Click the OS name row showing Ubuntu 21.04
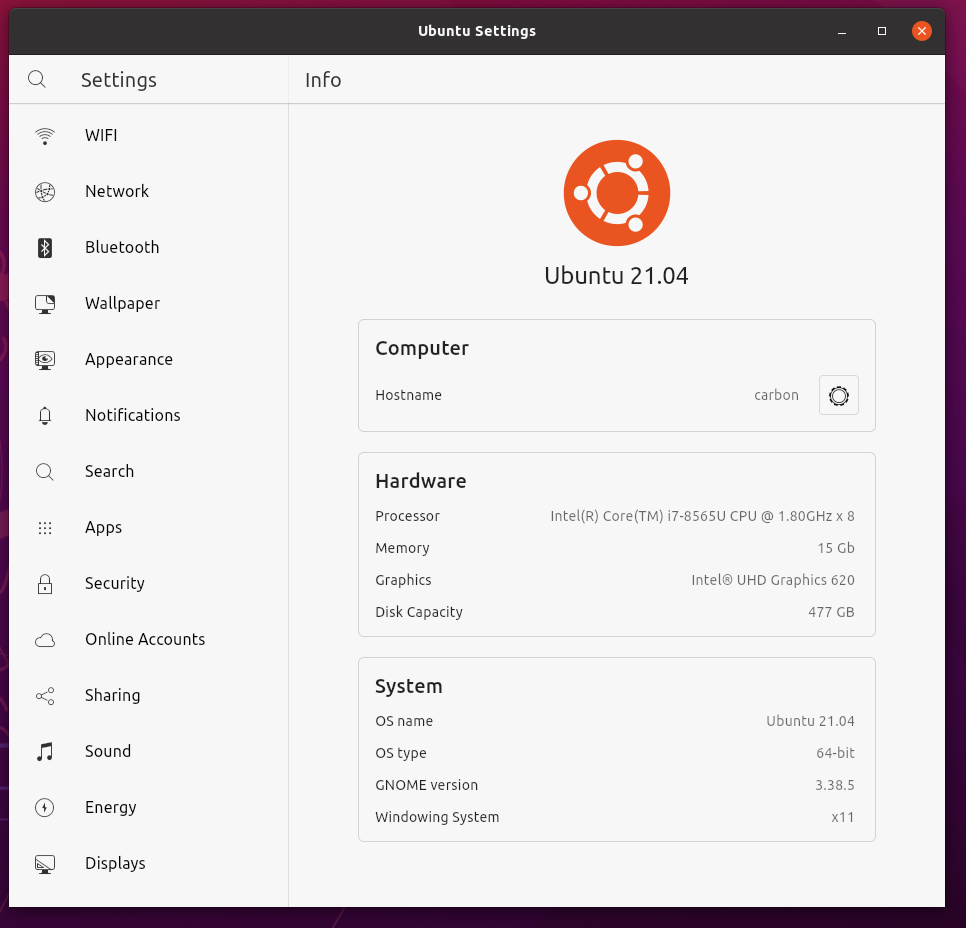Viewport: 966px width, 928px height. tap(616, 721)
